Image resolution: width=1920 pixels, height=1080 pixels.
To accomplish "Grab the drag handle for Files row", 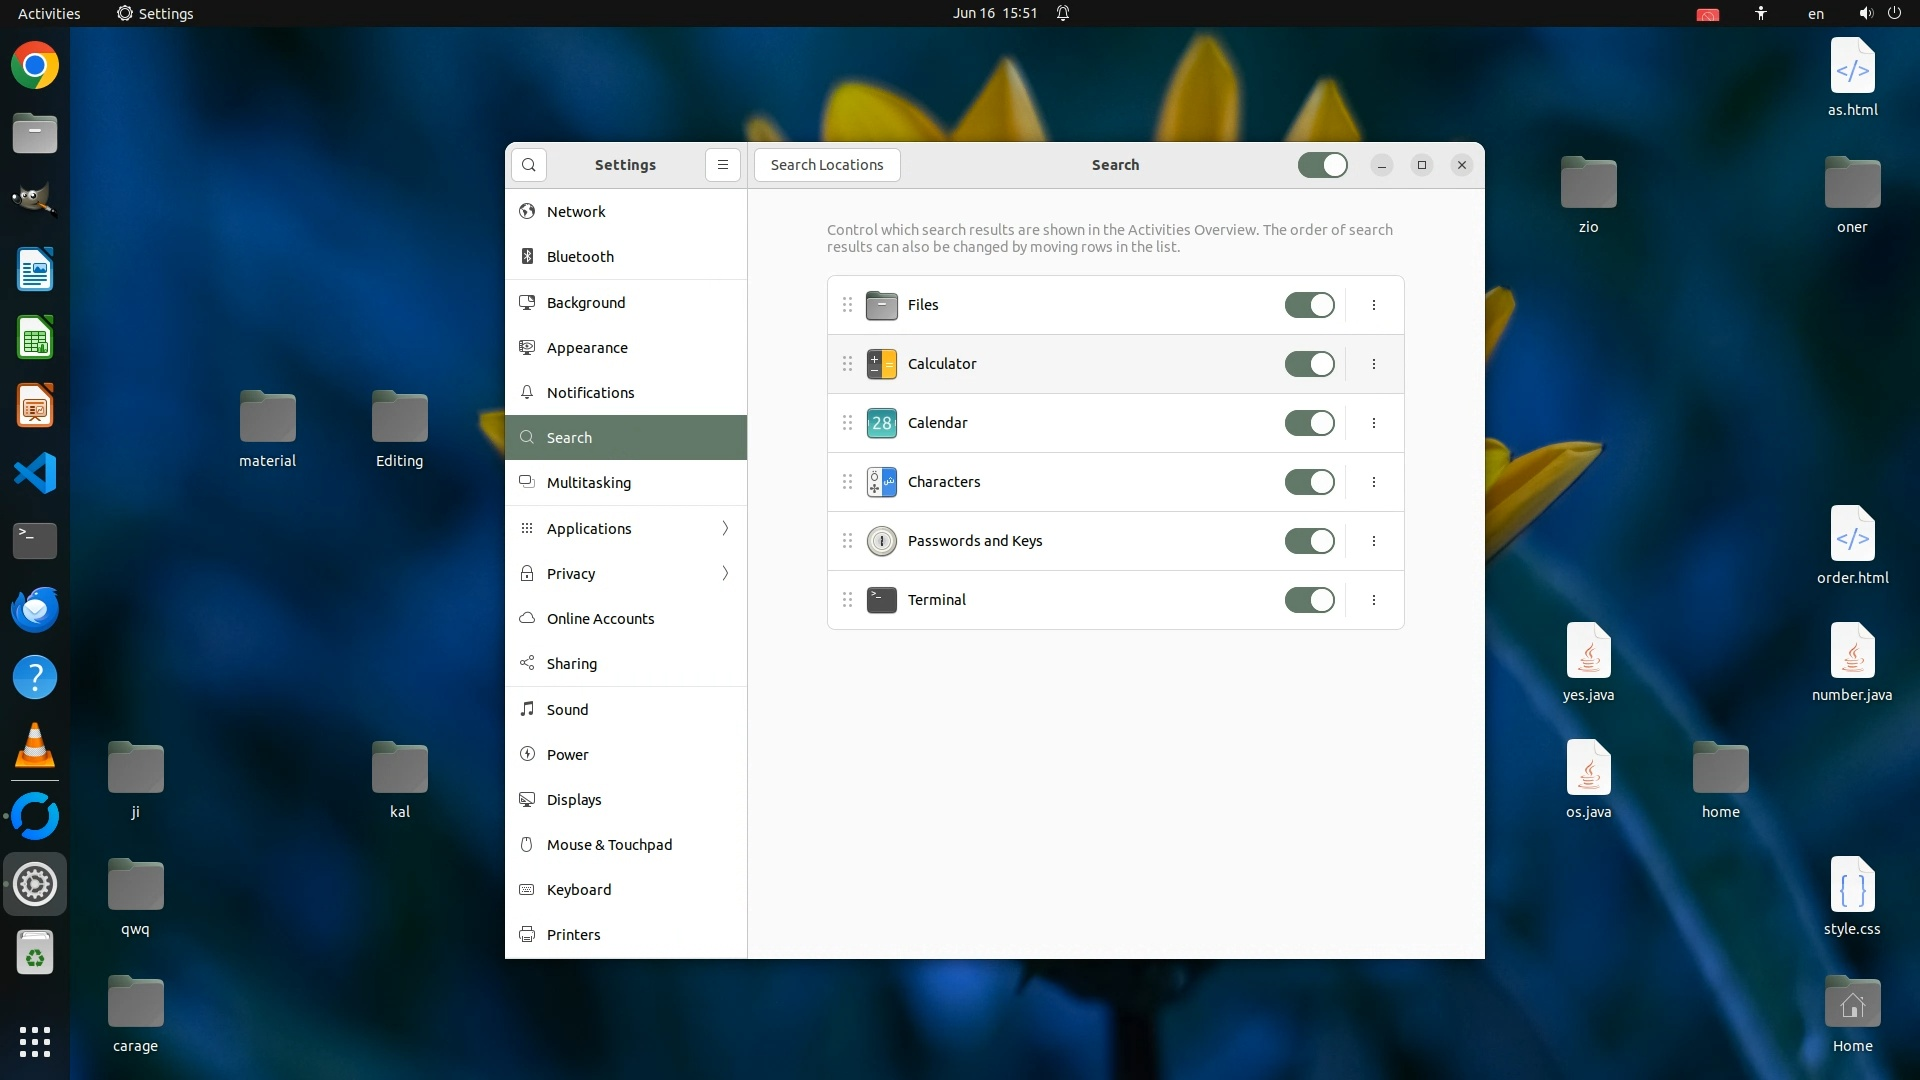I will click(x=847, y=305).
